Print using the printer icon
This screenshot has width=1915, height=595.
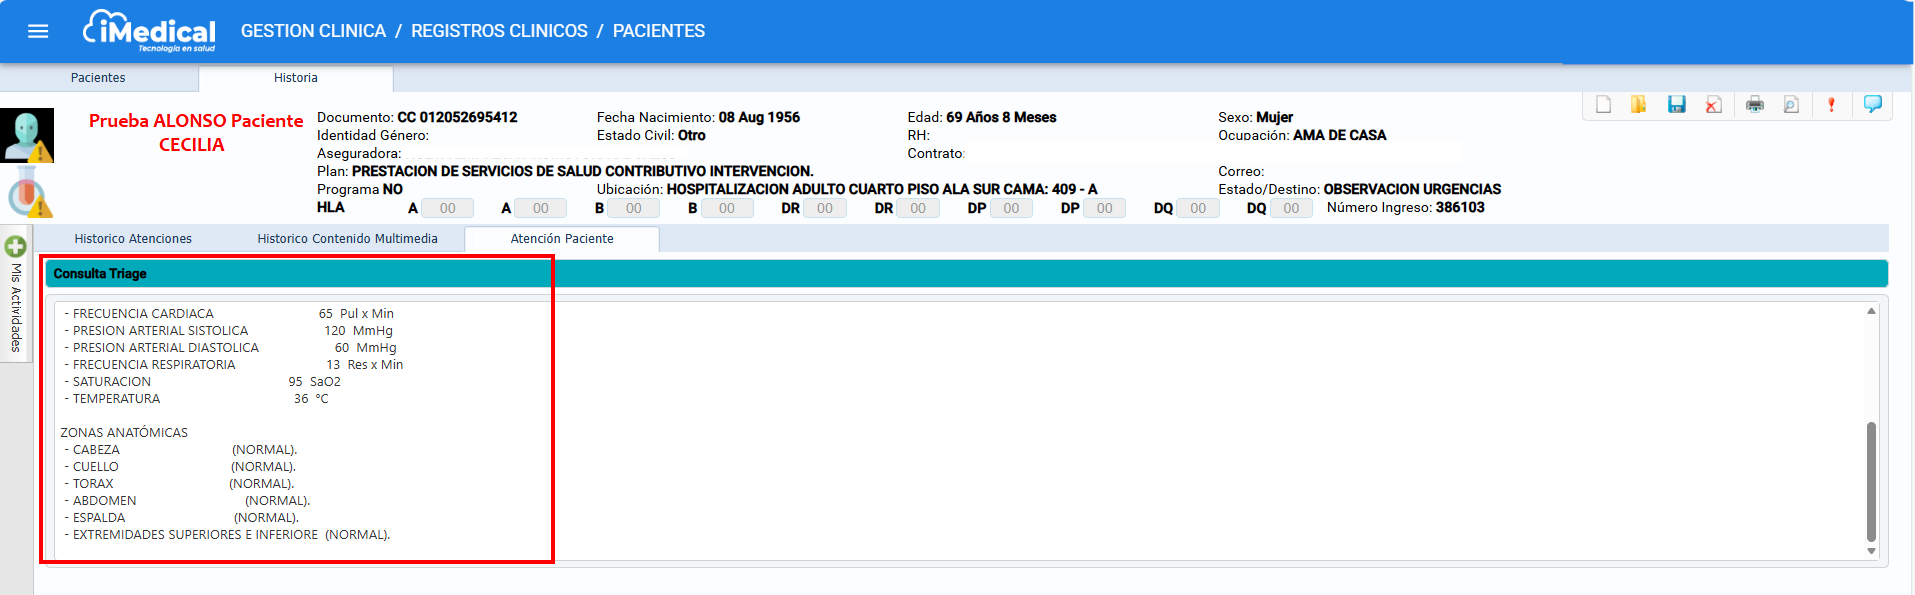pos(1754,105)
